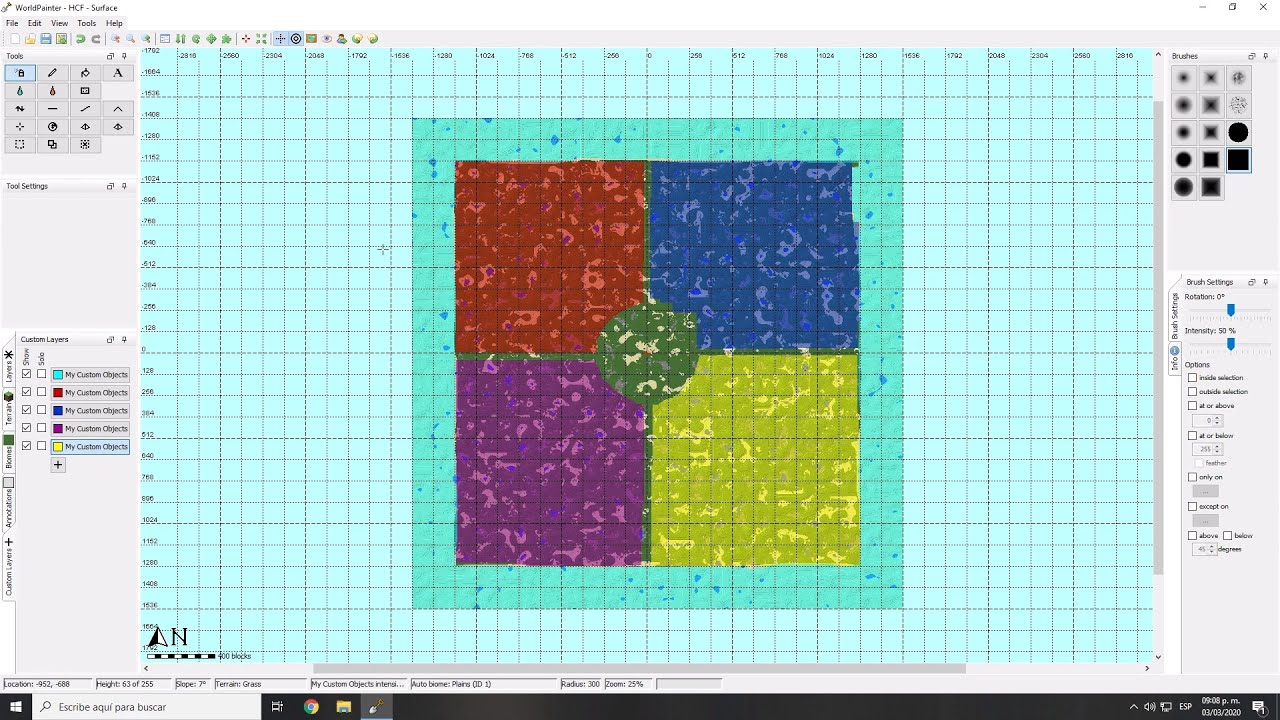The width and height of the screenshot is (1280, 720).
Task: Enable Solo for purple My Custom Objects layer
Action: pyautogui.click(x=41, y=428)
